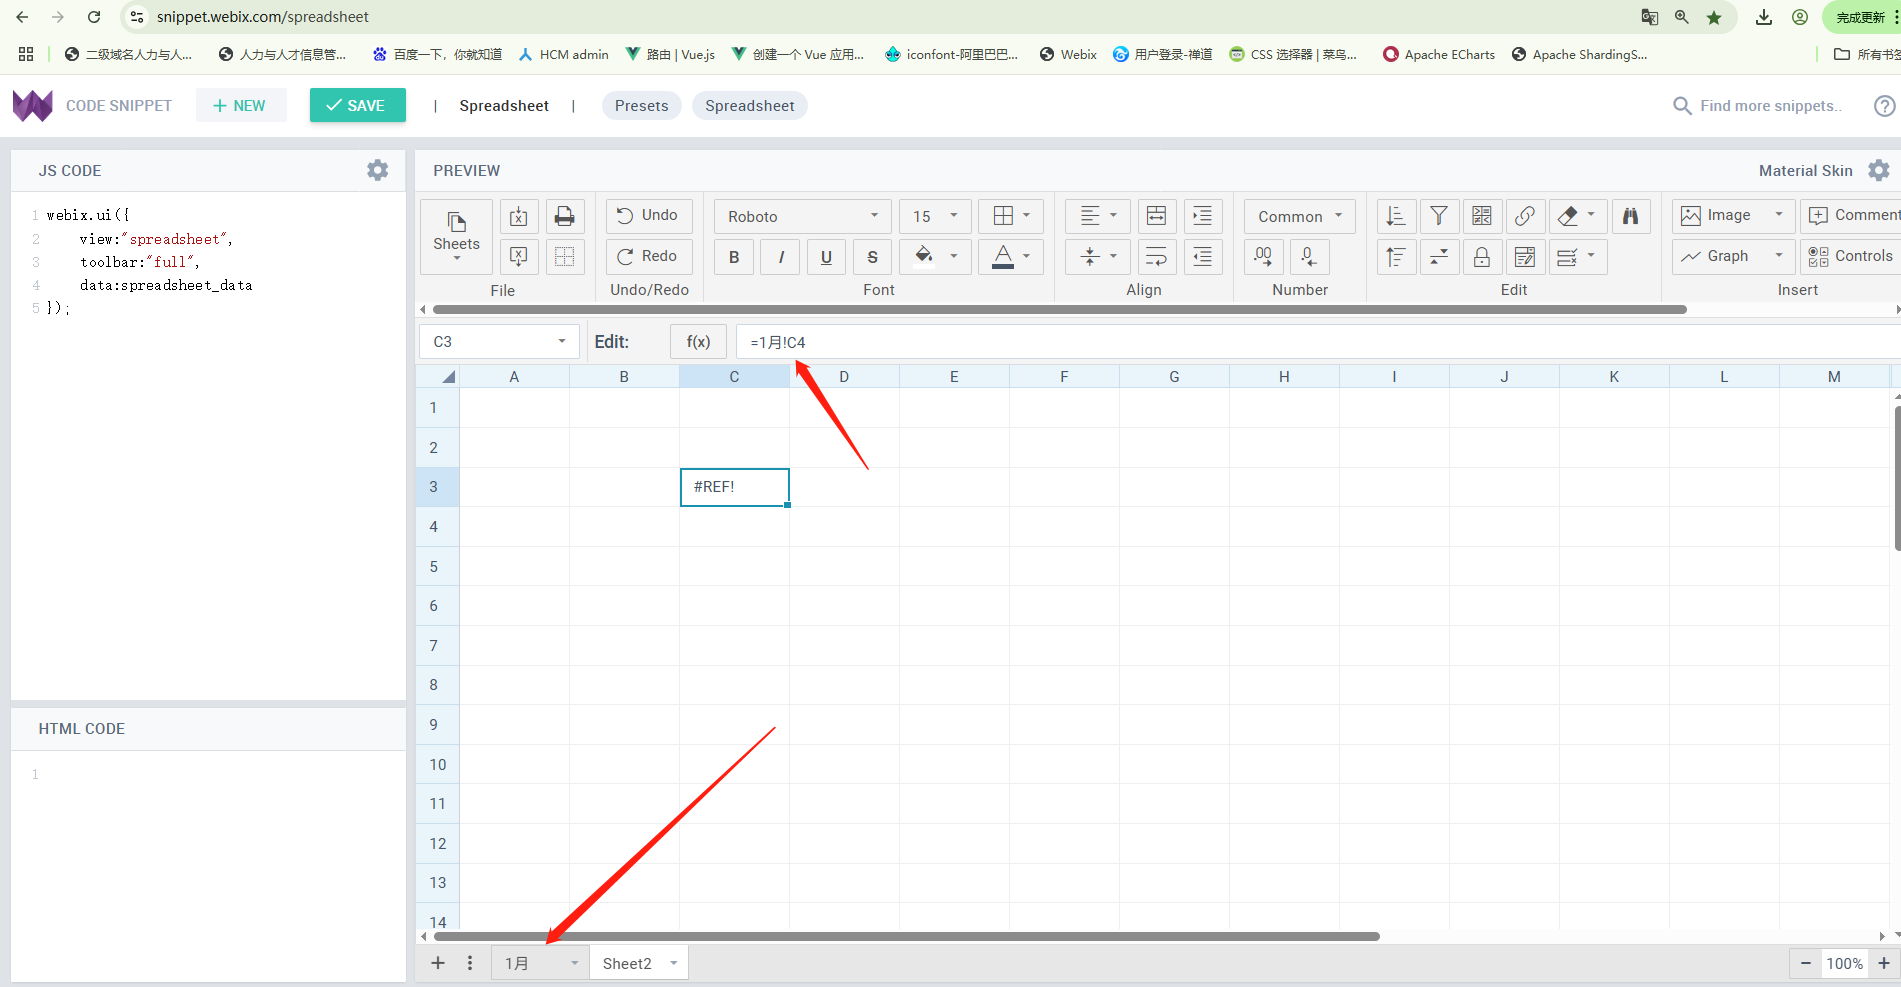Click the merge cells icon
Viewport: 1901px width, 987px height.
[x=1156, y=216]
